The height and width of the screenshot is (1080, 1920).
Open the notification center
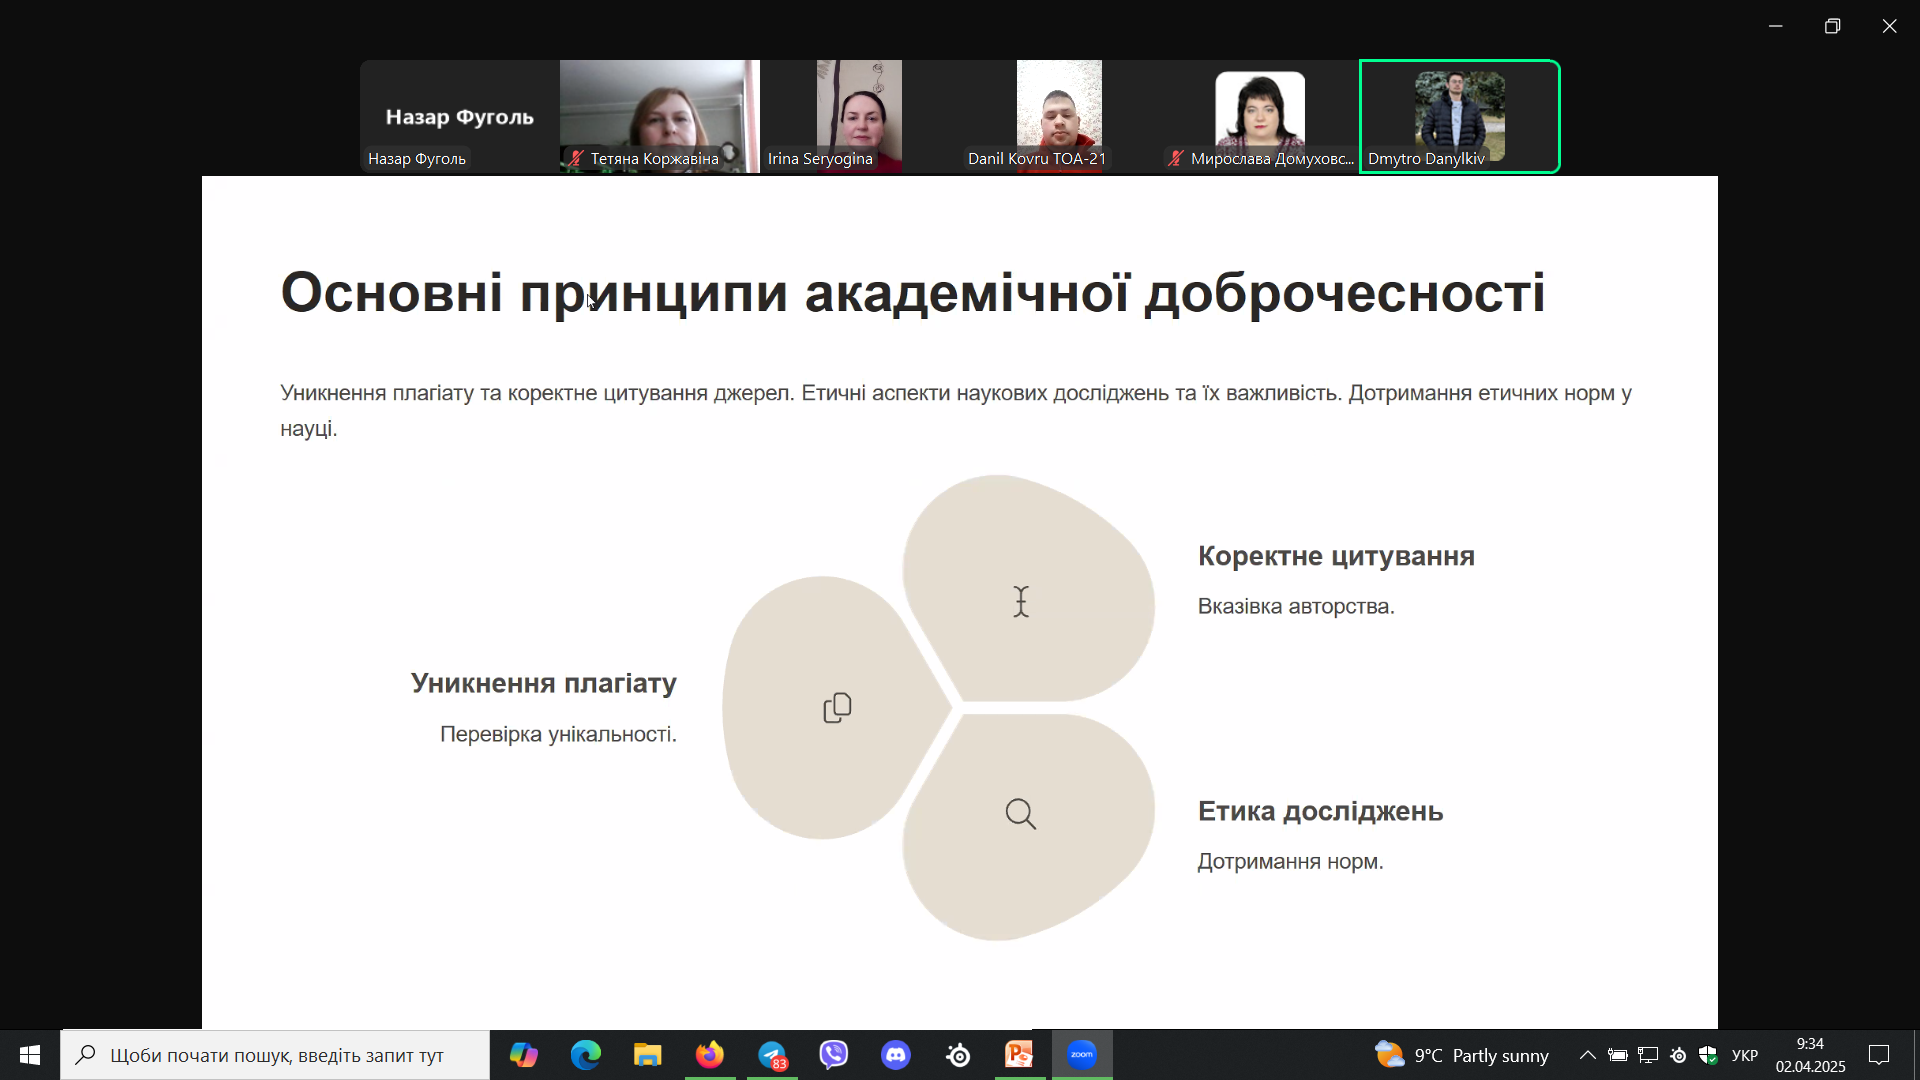tap(1879, 1055)
